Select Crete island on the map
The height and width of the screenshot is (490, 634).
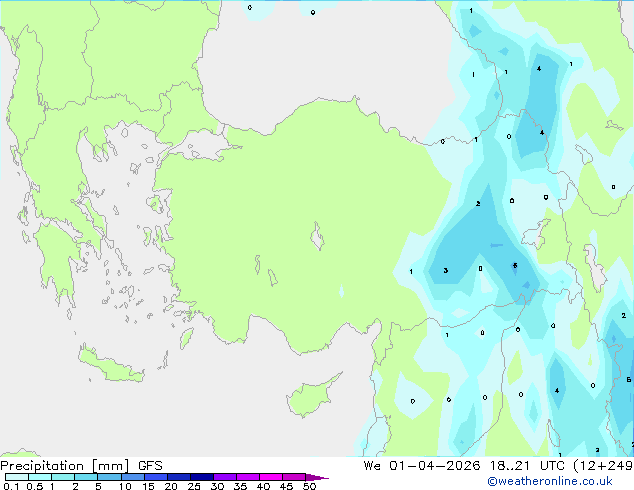point(111,365)
